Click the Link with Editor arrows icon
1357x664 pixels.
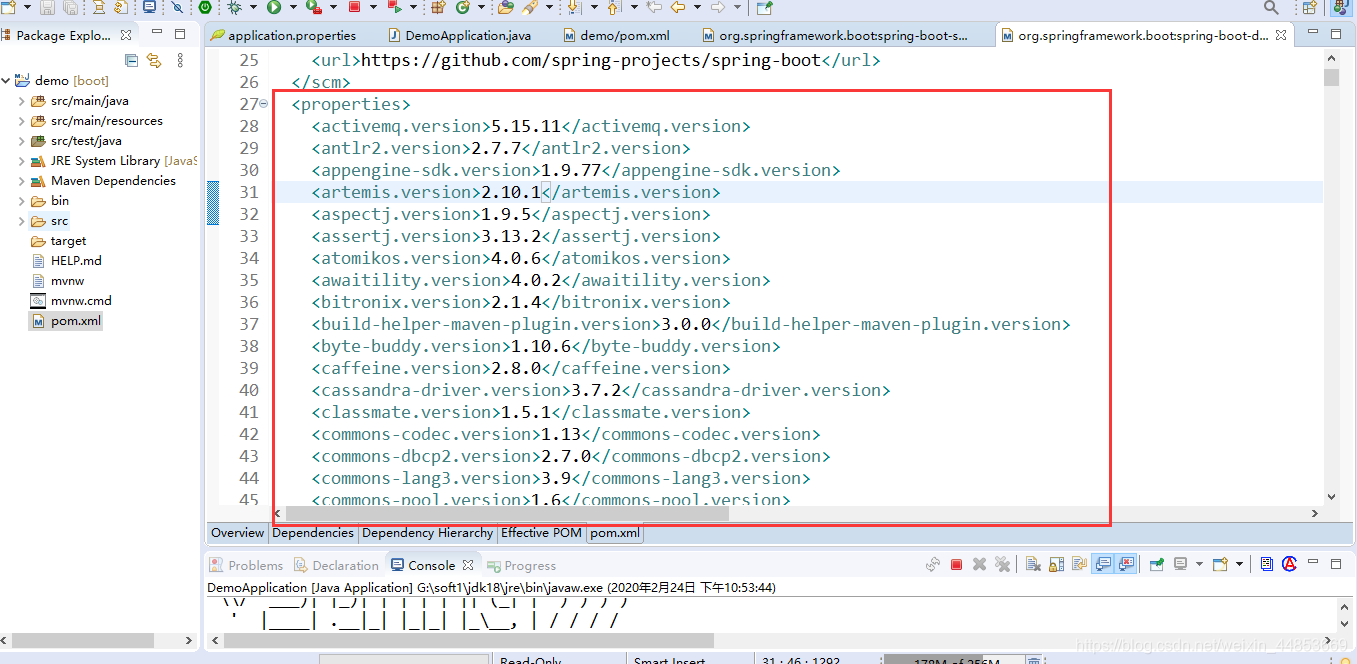tap(154, 60)
